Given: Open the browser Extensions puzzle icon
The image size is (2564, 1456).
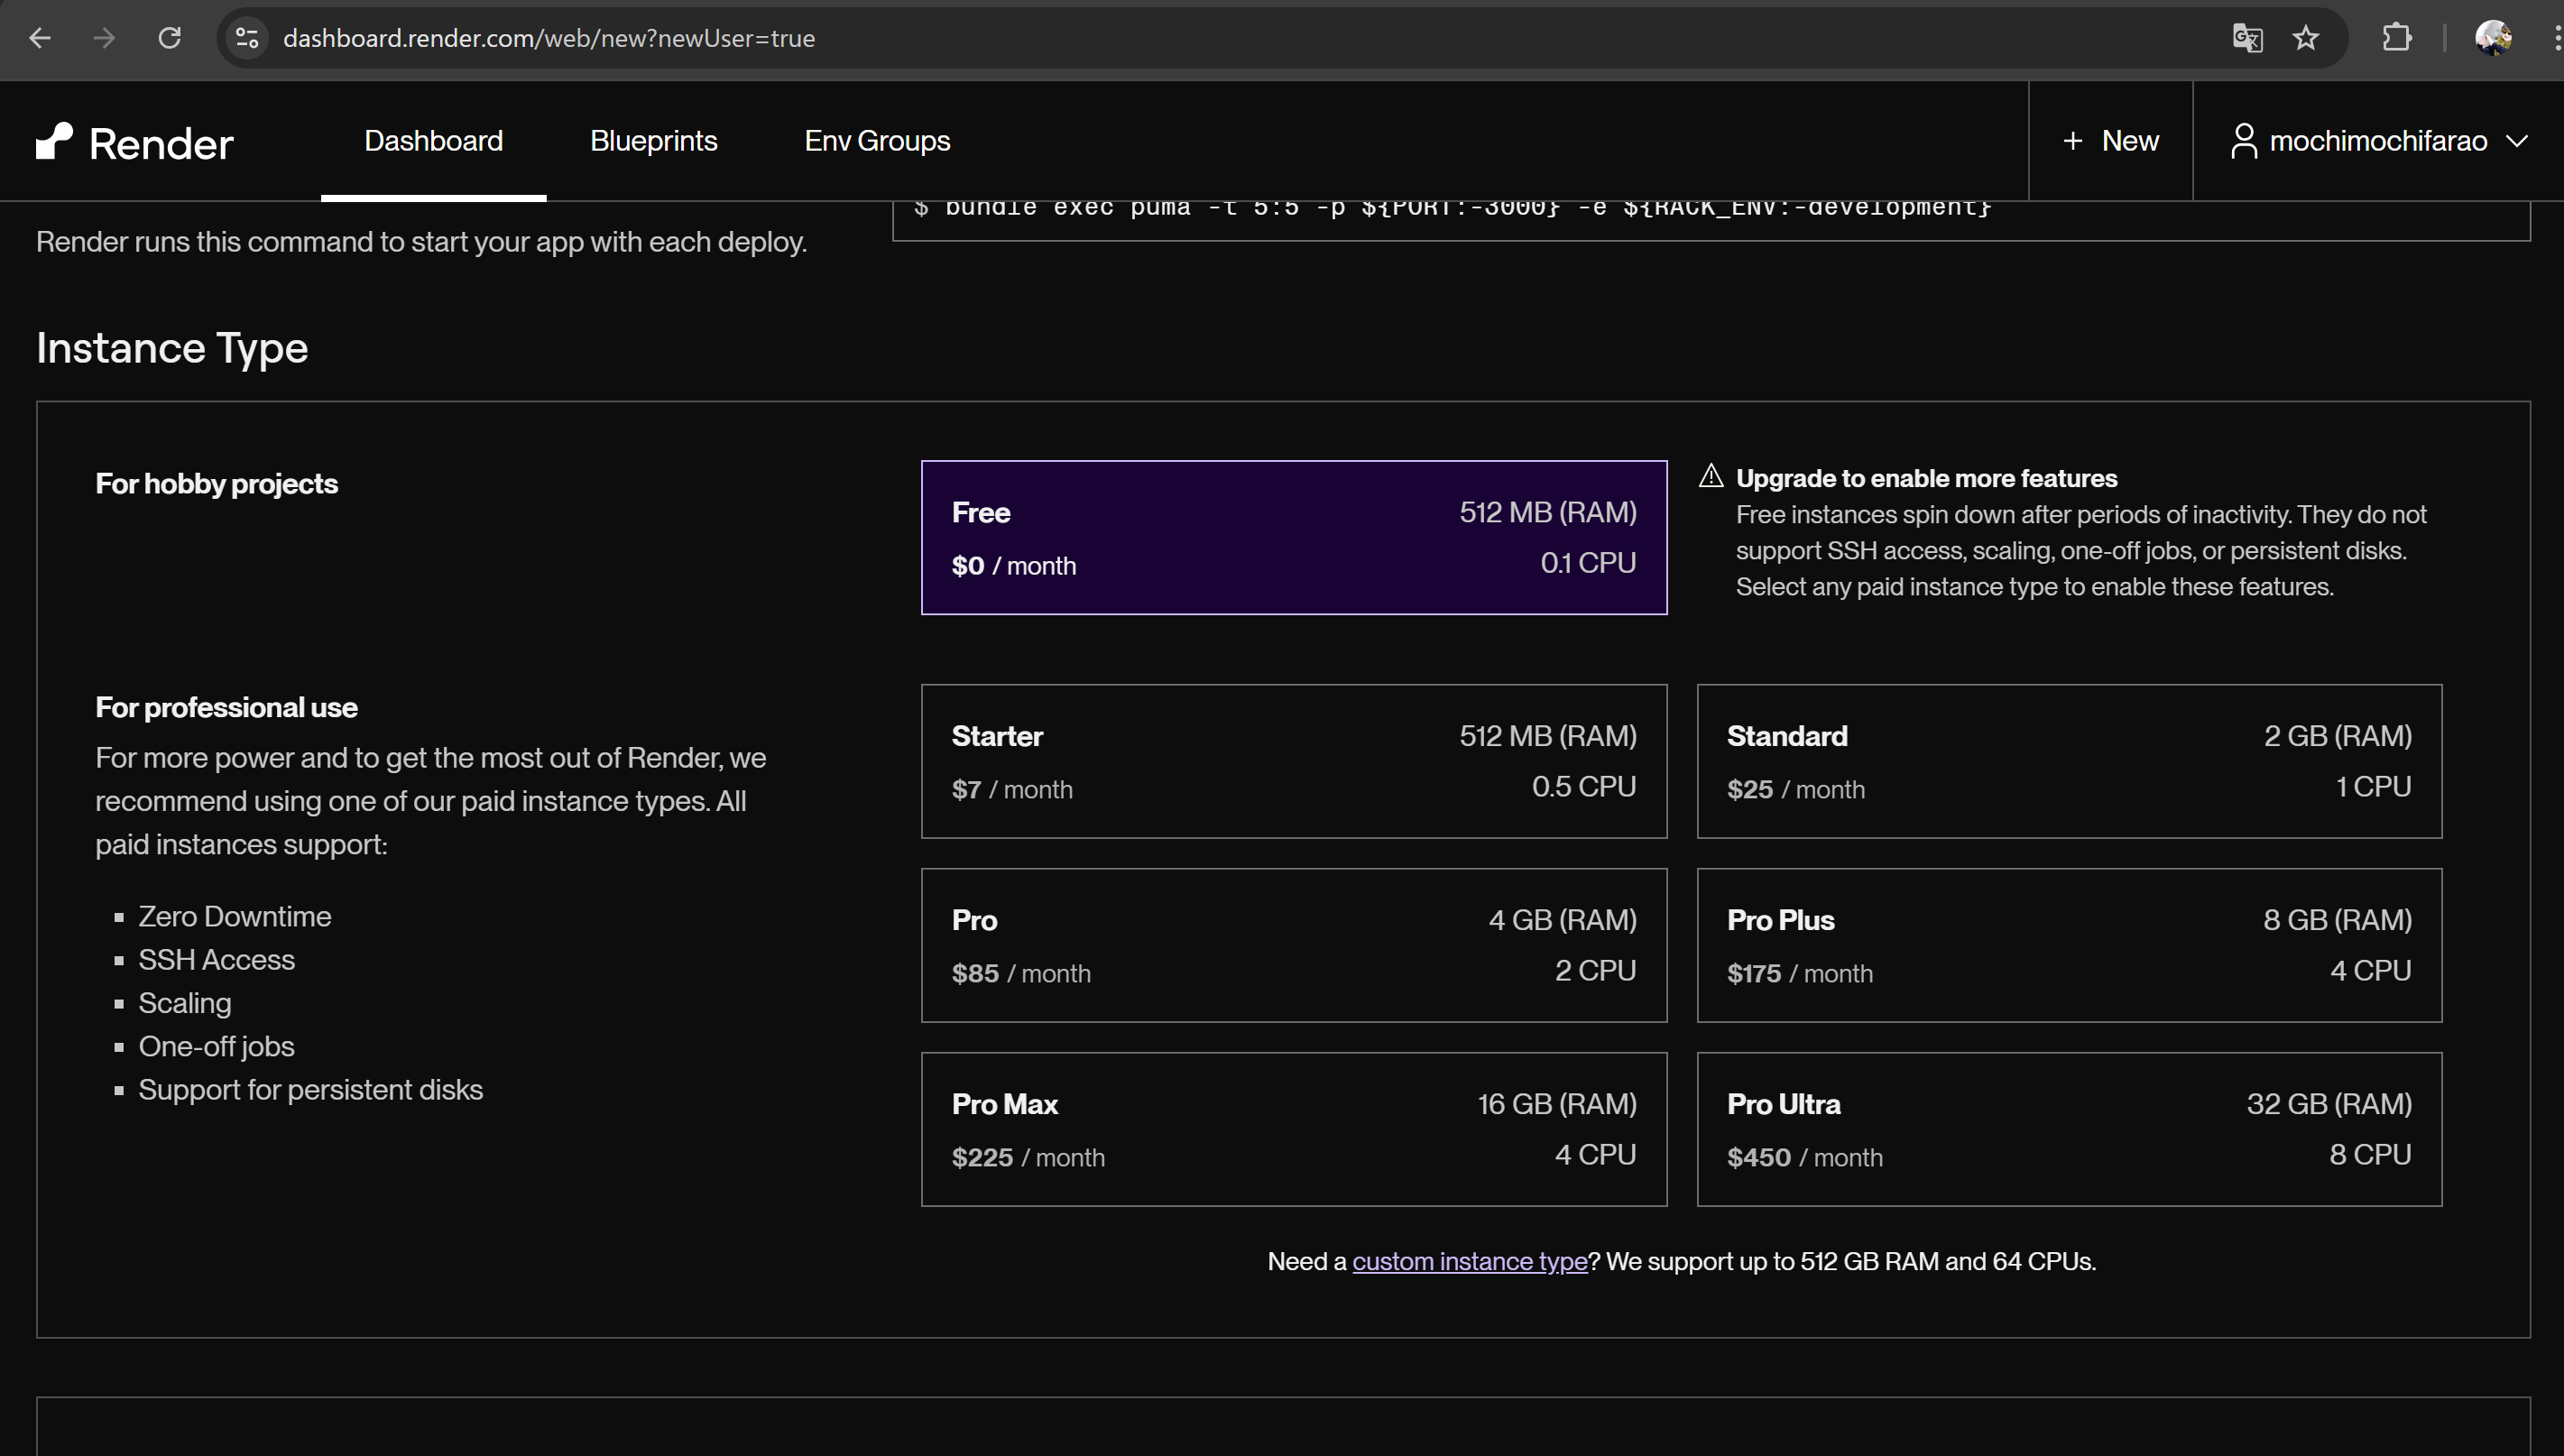Looking at the screenshot, I should (x=2397, y=38).
